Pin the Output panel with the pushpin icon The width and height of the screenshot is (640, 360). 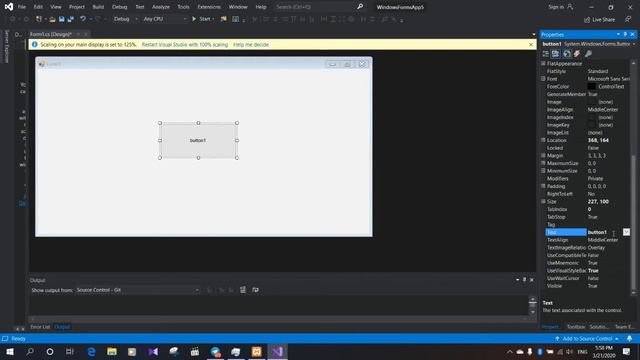pos(524,280)
